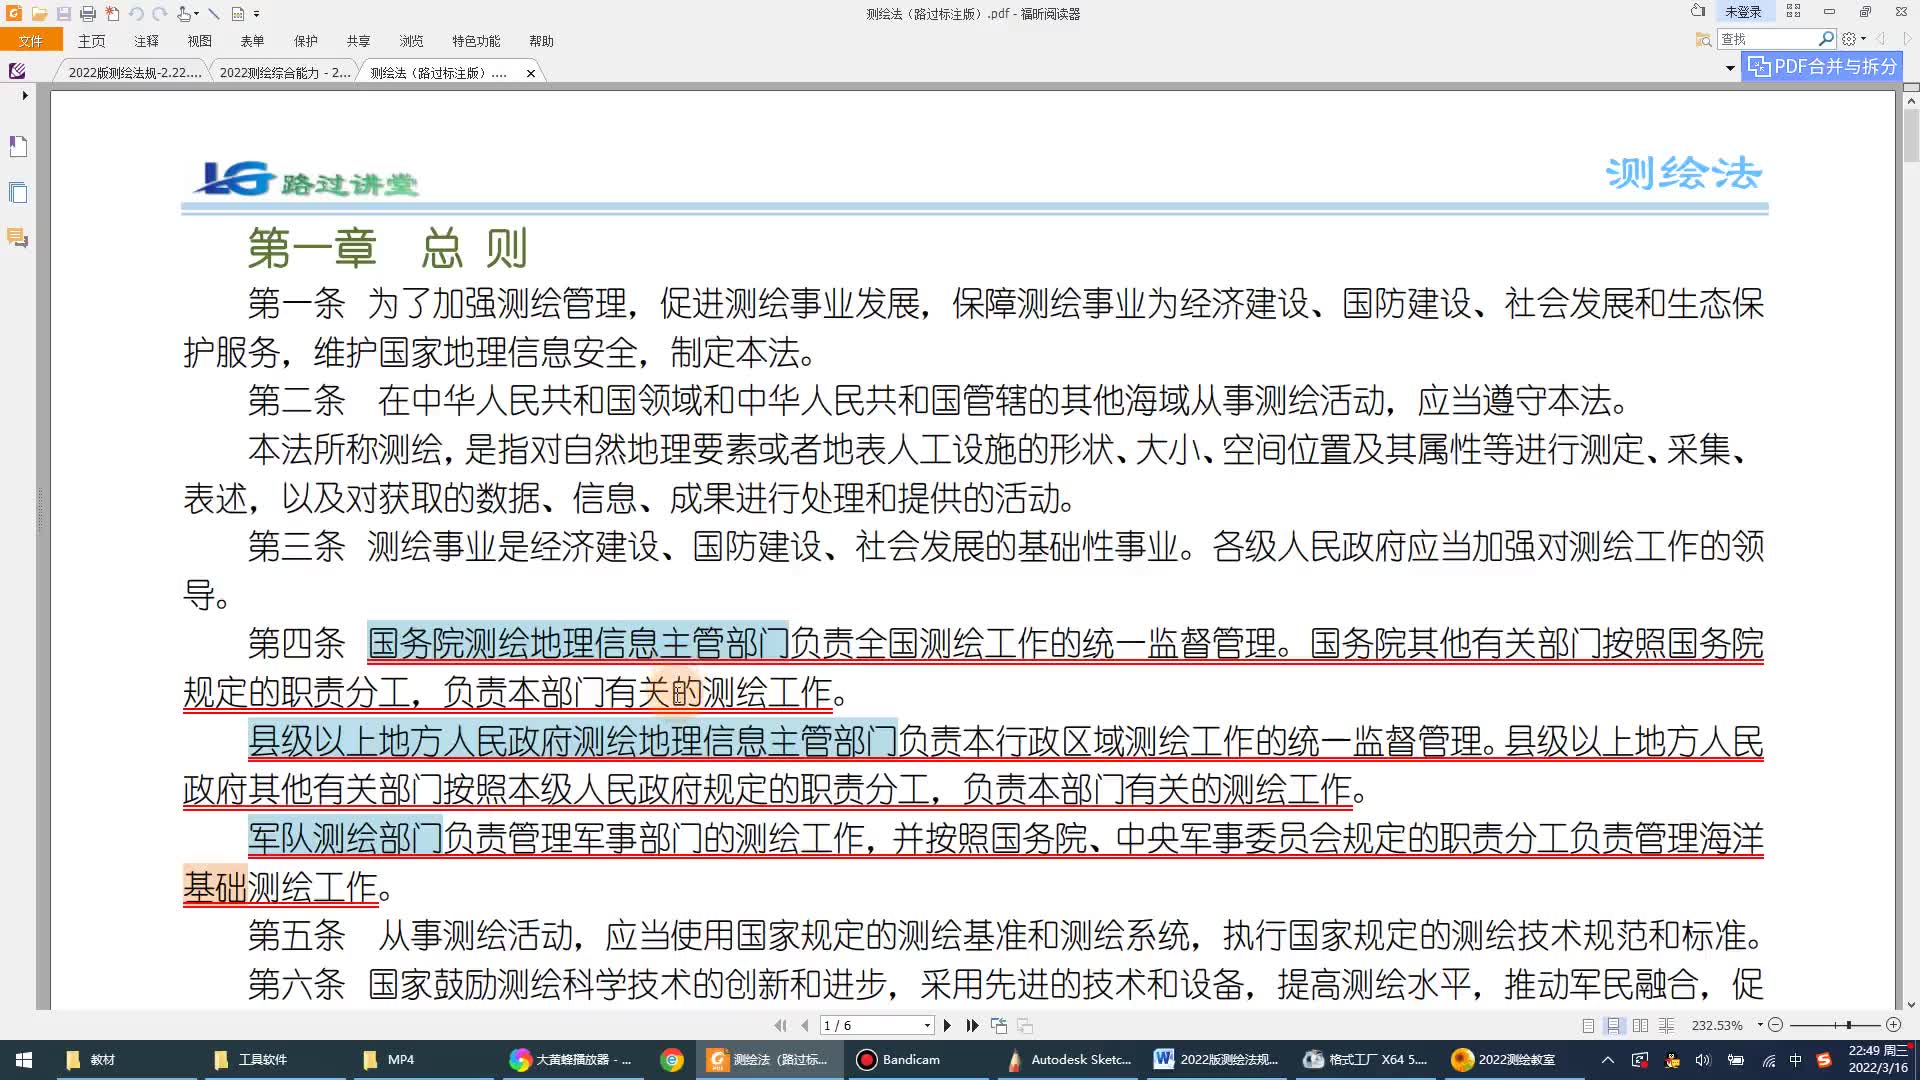The width and height of the screenshot is (1920, 1080).
Task: Go to the next page
Action: tap(947, 1025)
